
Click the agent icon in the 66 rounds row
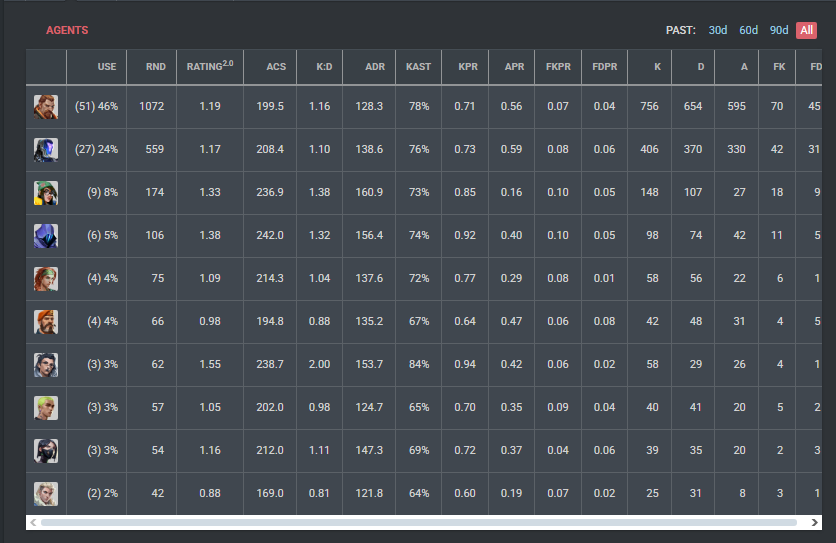(x=46, y=322)
